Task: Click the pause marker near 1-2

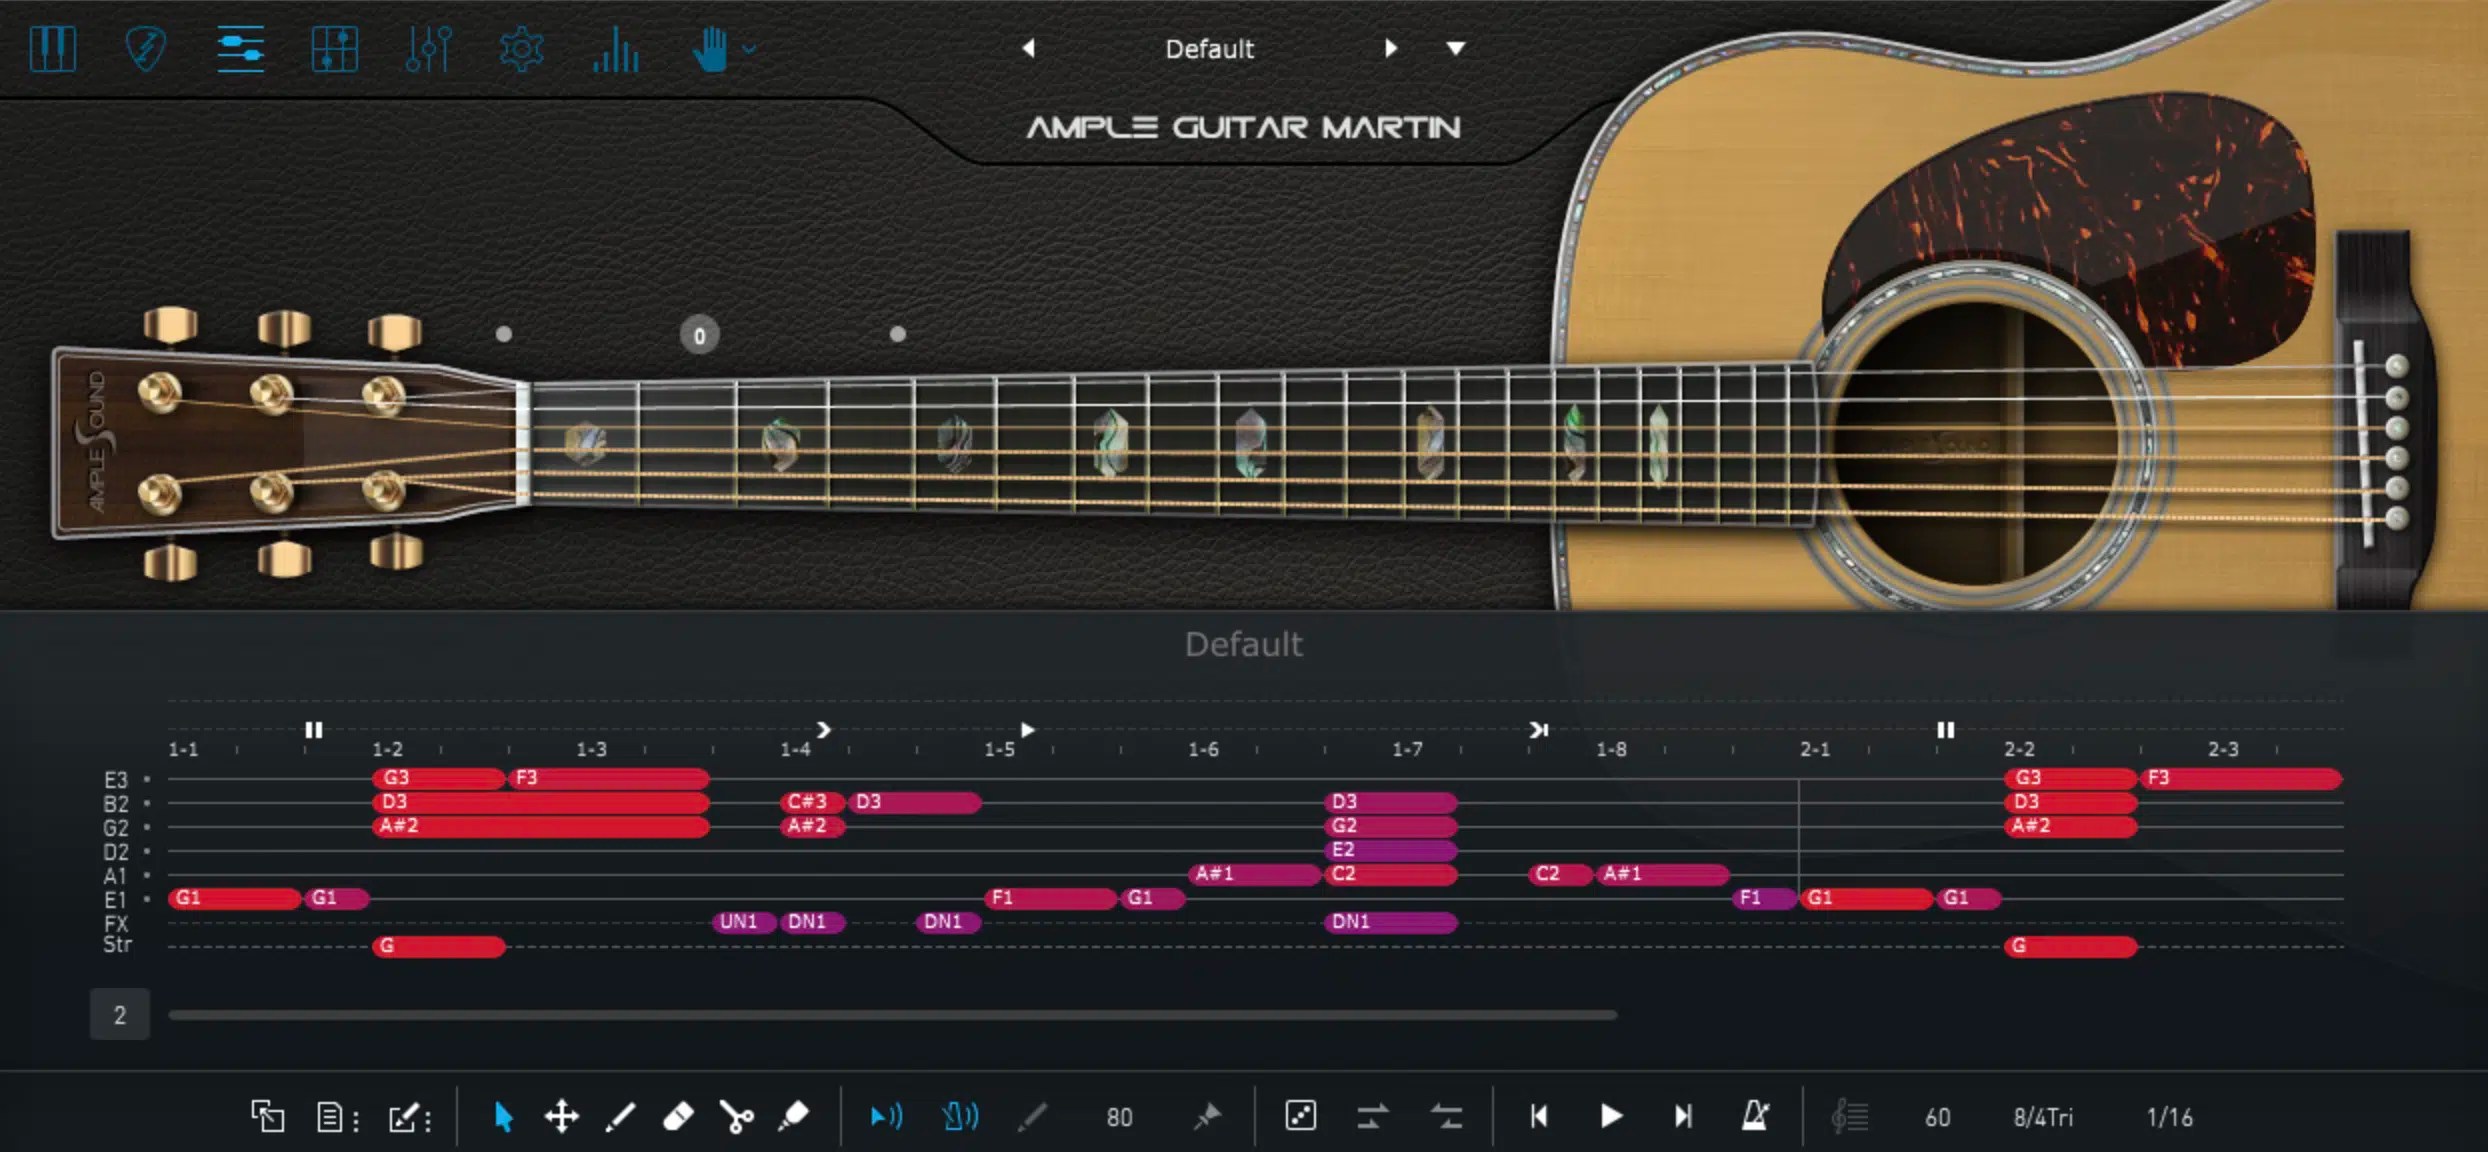Action: coord(313,730)
